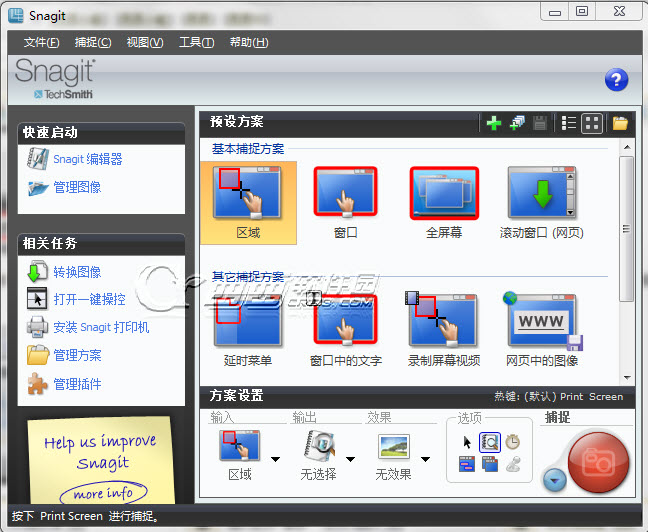Open the 视图(V) menu
The height and width of the screenshot is (532, 648).
coord(145,42)
